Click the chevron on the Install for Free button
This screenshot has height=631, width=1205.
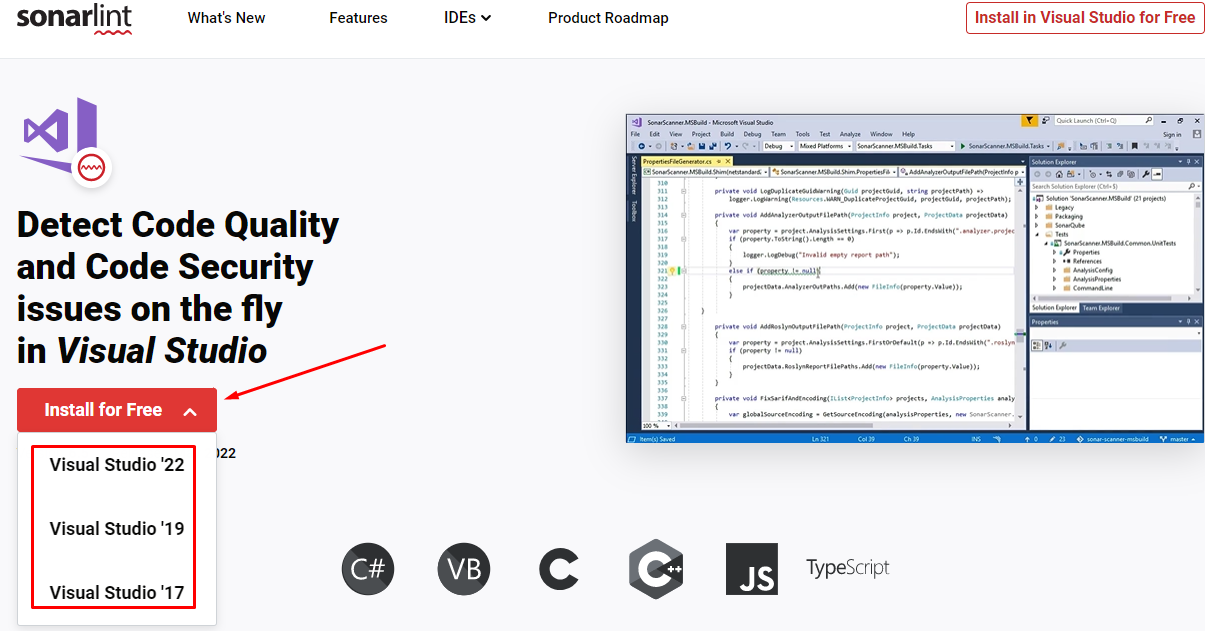coord(188,409)
